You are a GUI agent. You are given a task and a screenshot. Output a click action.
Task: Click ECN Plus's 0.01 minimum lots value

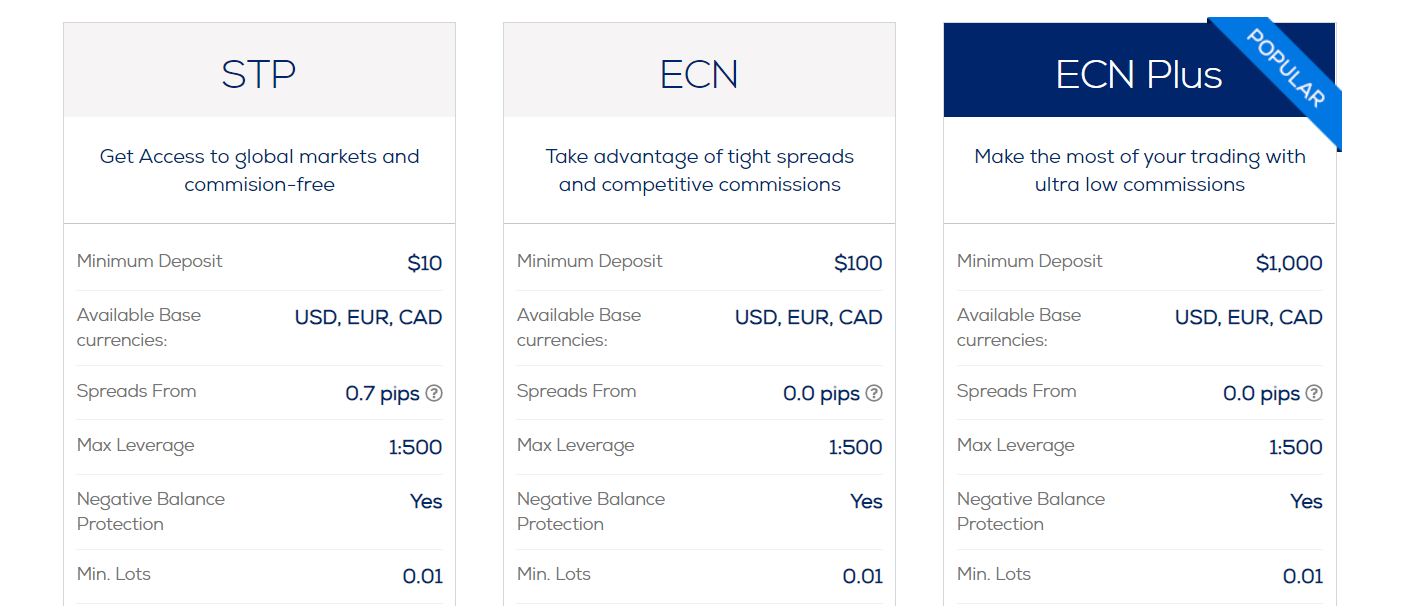tap(1303, 576)
